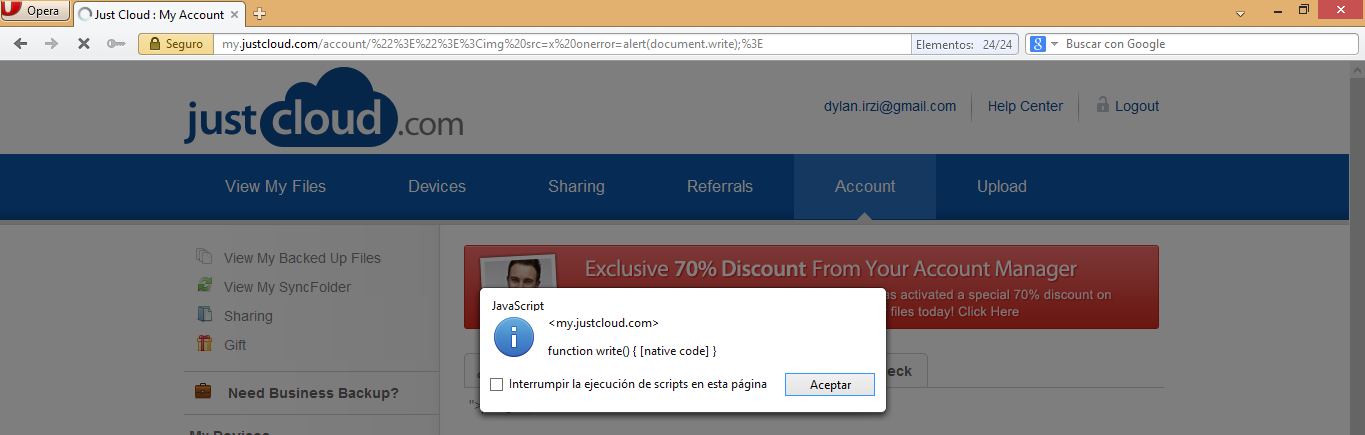
Task: Open the closed tabs dropdown in tab bar
Action: [1240, 13]
